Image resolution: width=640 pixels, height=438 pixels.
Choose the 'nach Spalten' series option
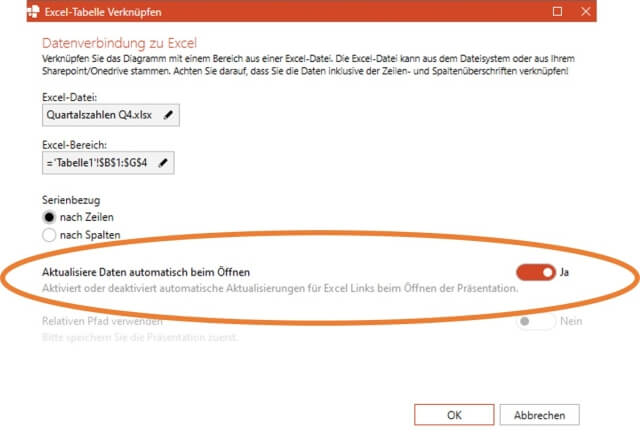50,234
